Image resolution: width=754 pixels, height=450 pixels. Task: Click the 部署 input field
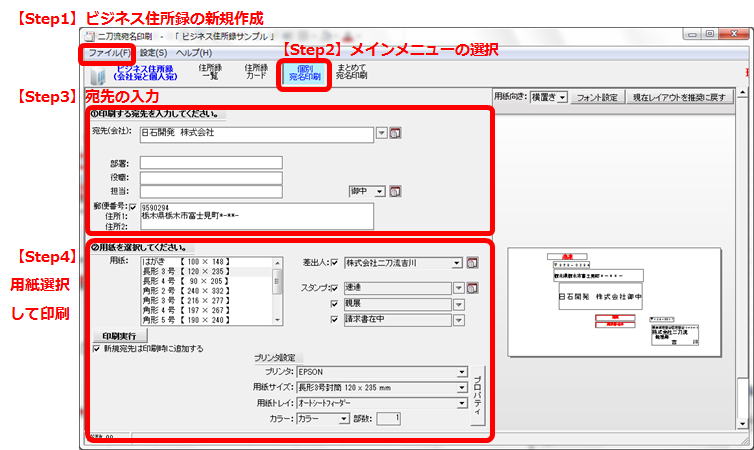click(x=211, y=163)
